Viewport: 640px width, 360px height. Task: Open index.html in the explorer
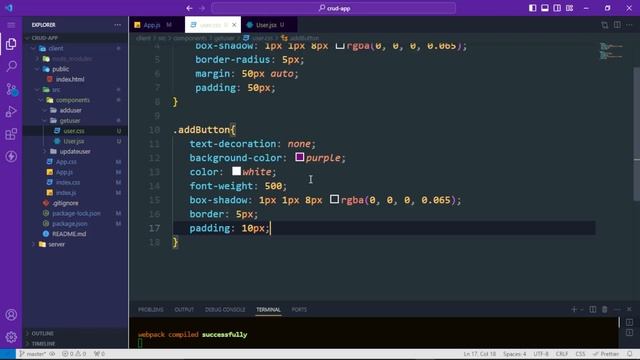click(75, 79)
